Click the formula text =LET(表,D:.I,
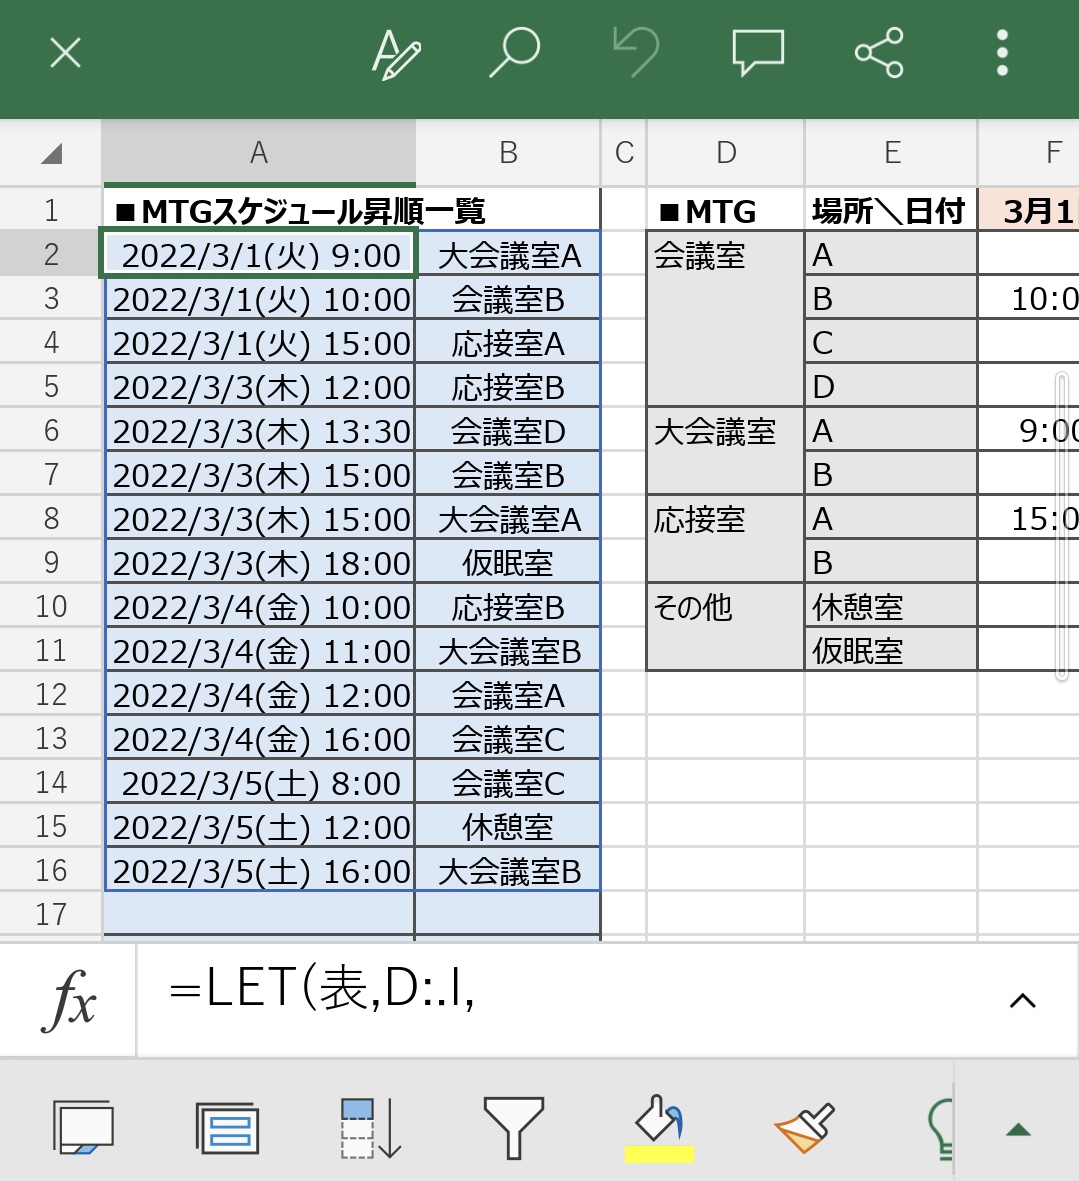 pyautogui.click(x=322, y=988)
